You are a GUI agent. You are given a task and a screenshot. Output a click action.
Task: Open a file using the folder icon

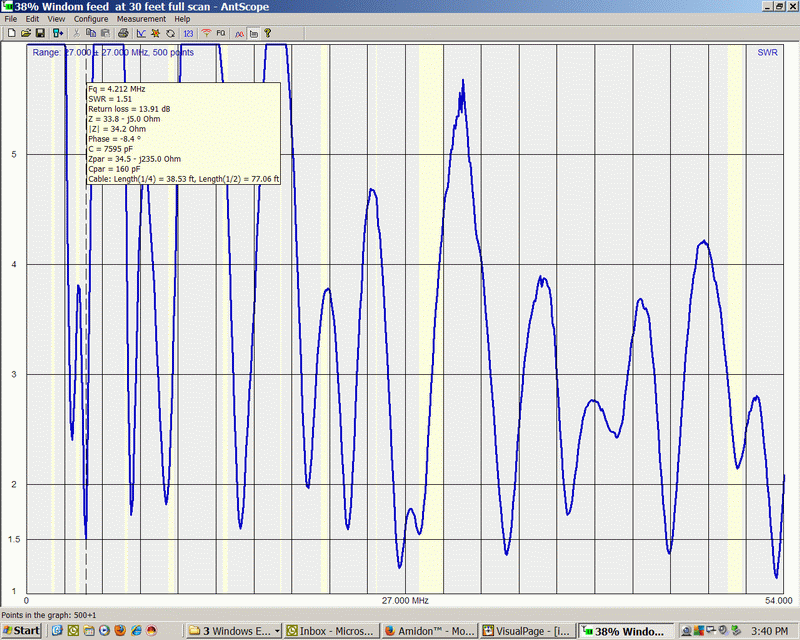point(26,33)
